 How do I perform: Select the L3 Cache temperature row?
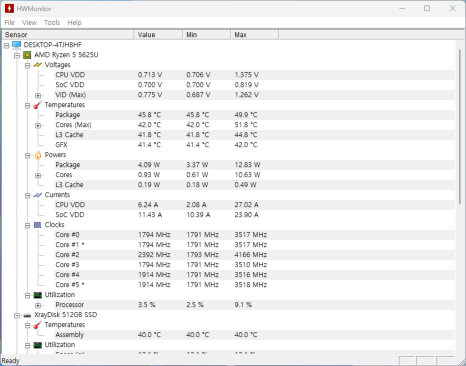click(x=255, y=135)
